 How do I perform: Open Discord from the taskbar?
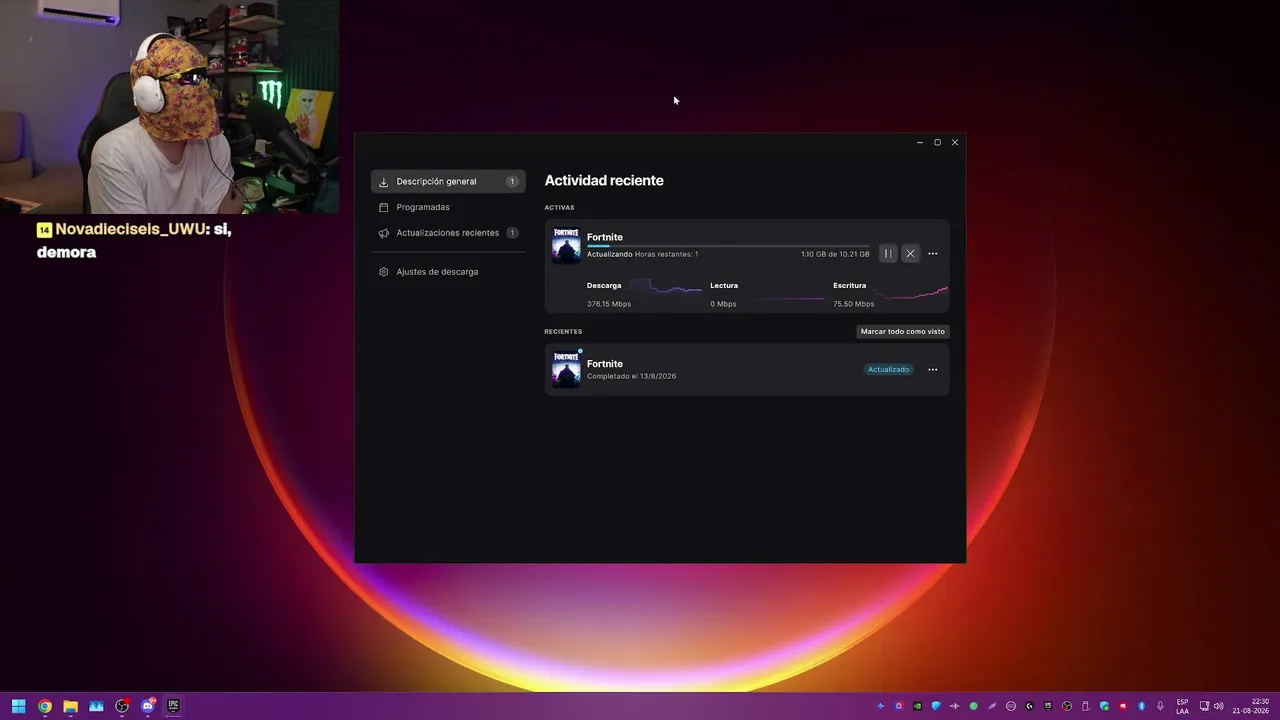point(148,706)
